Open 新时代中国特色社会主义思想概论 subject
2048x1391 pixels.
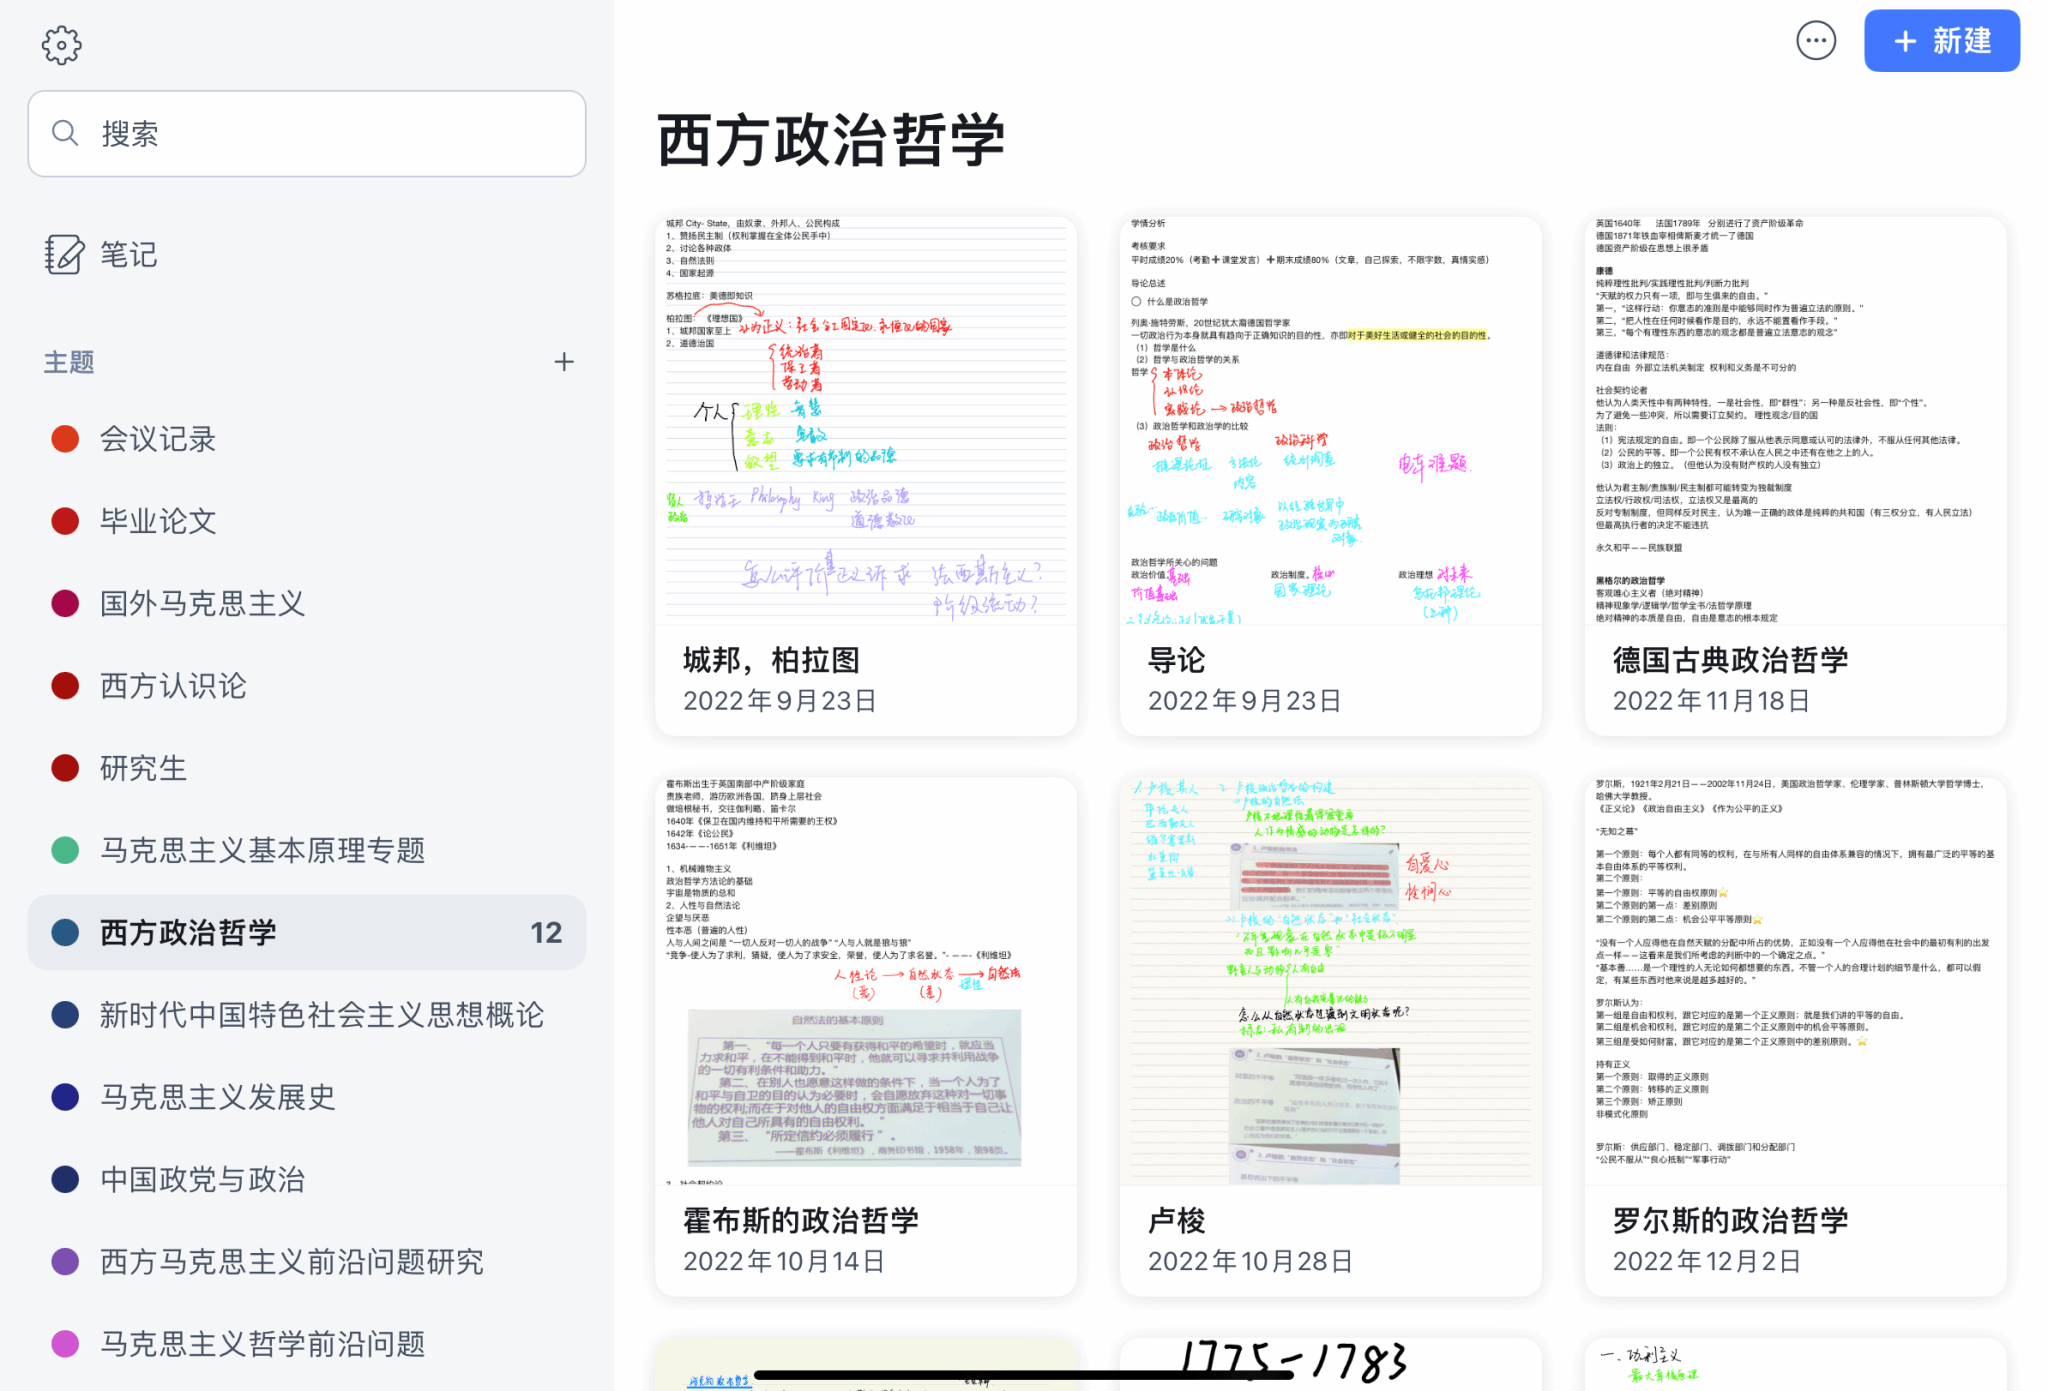[321, 1015]
